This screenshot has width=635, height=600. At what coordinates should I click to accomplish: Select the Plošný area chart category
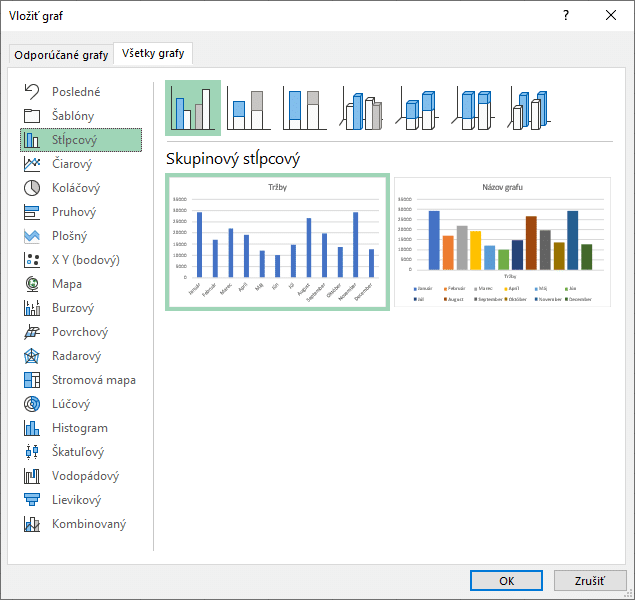click(x=81, y=236)
